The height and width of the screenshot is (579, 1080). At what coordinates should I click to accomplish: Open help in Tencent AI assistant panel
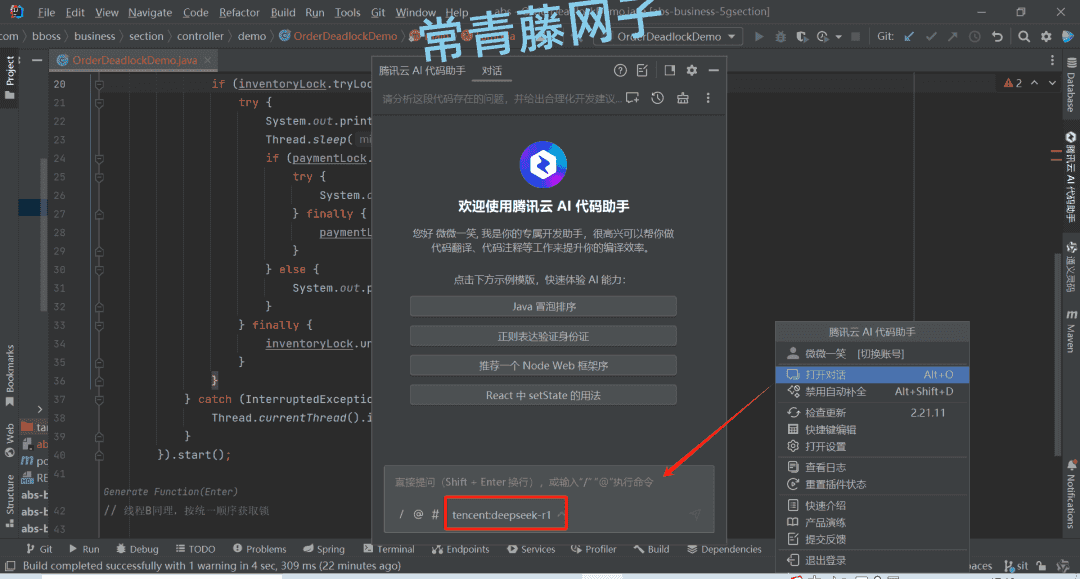pos(620,70)
